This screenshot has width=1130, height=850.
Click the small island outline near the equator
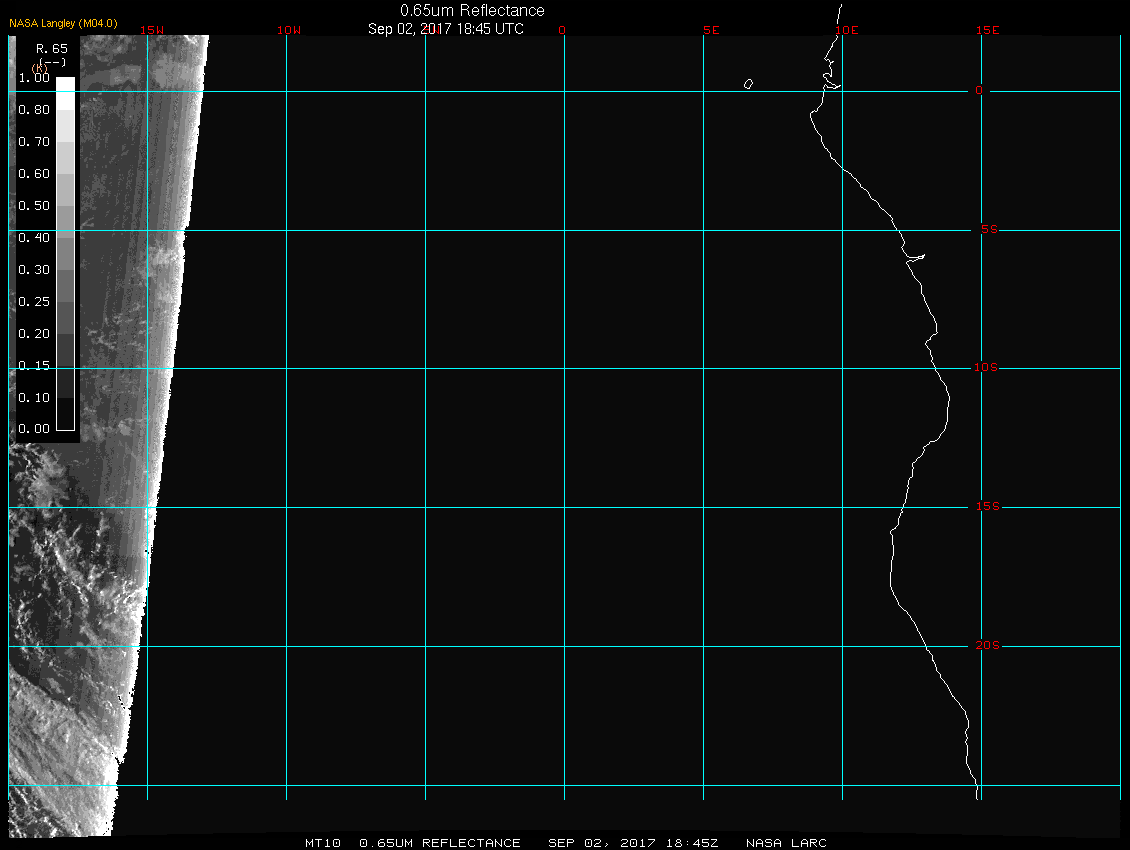pyautogui.click(x=748, y=84)
